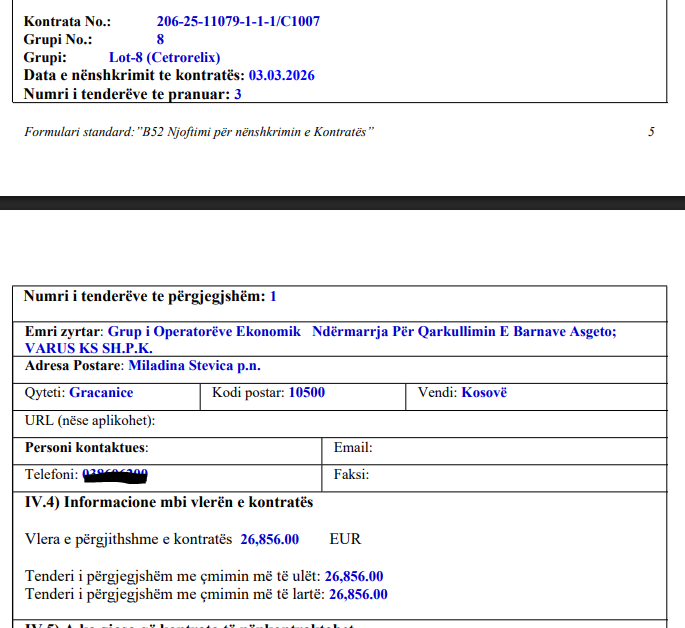Select the highest-price responsive tender amount
Screen dimensions: 685x628
pos(358,594)
